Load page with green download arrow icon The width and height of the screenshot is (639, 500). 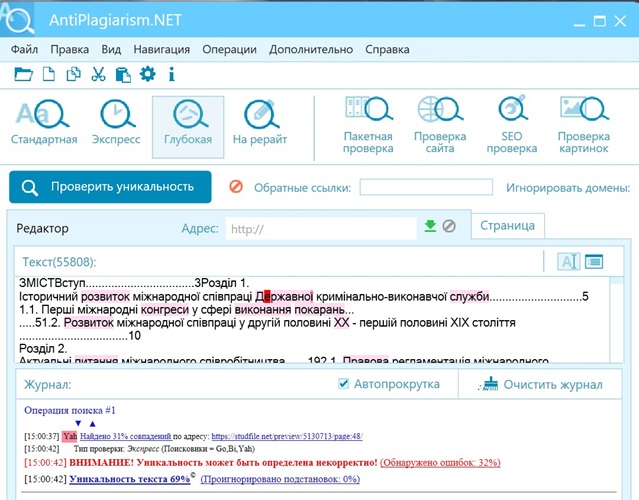(x=430, y=226)
